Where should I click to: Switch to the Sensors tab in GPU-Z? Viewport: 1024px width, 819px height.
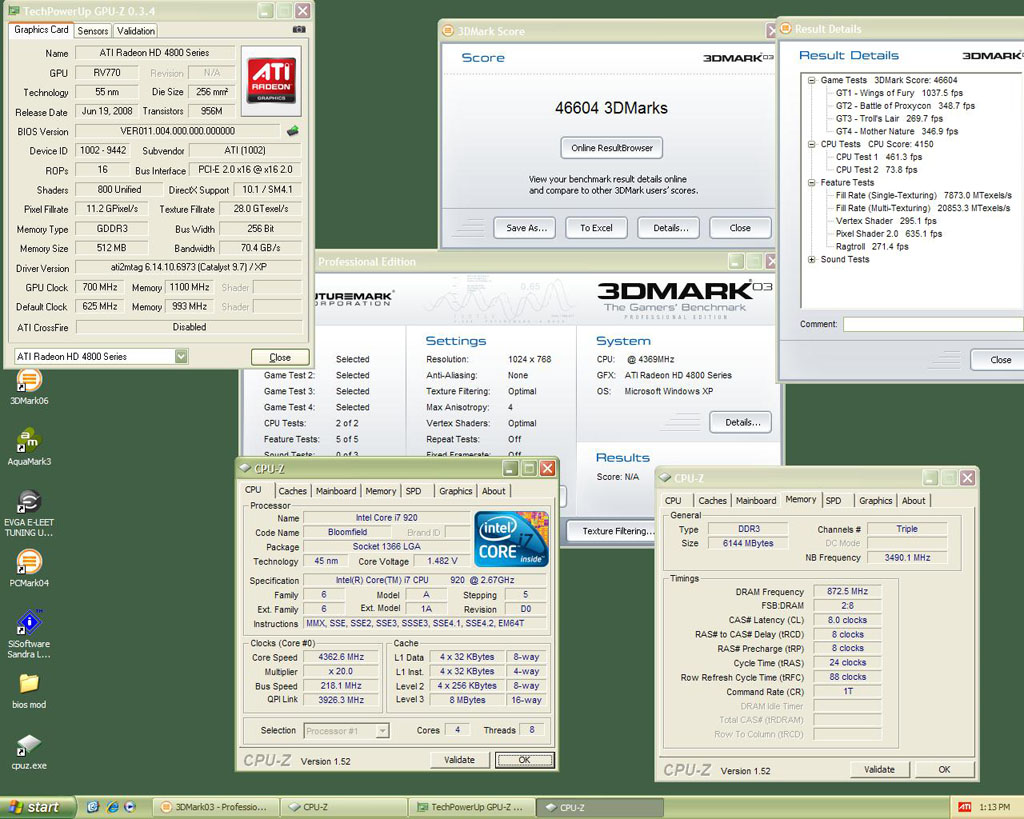tap(93, 31)
